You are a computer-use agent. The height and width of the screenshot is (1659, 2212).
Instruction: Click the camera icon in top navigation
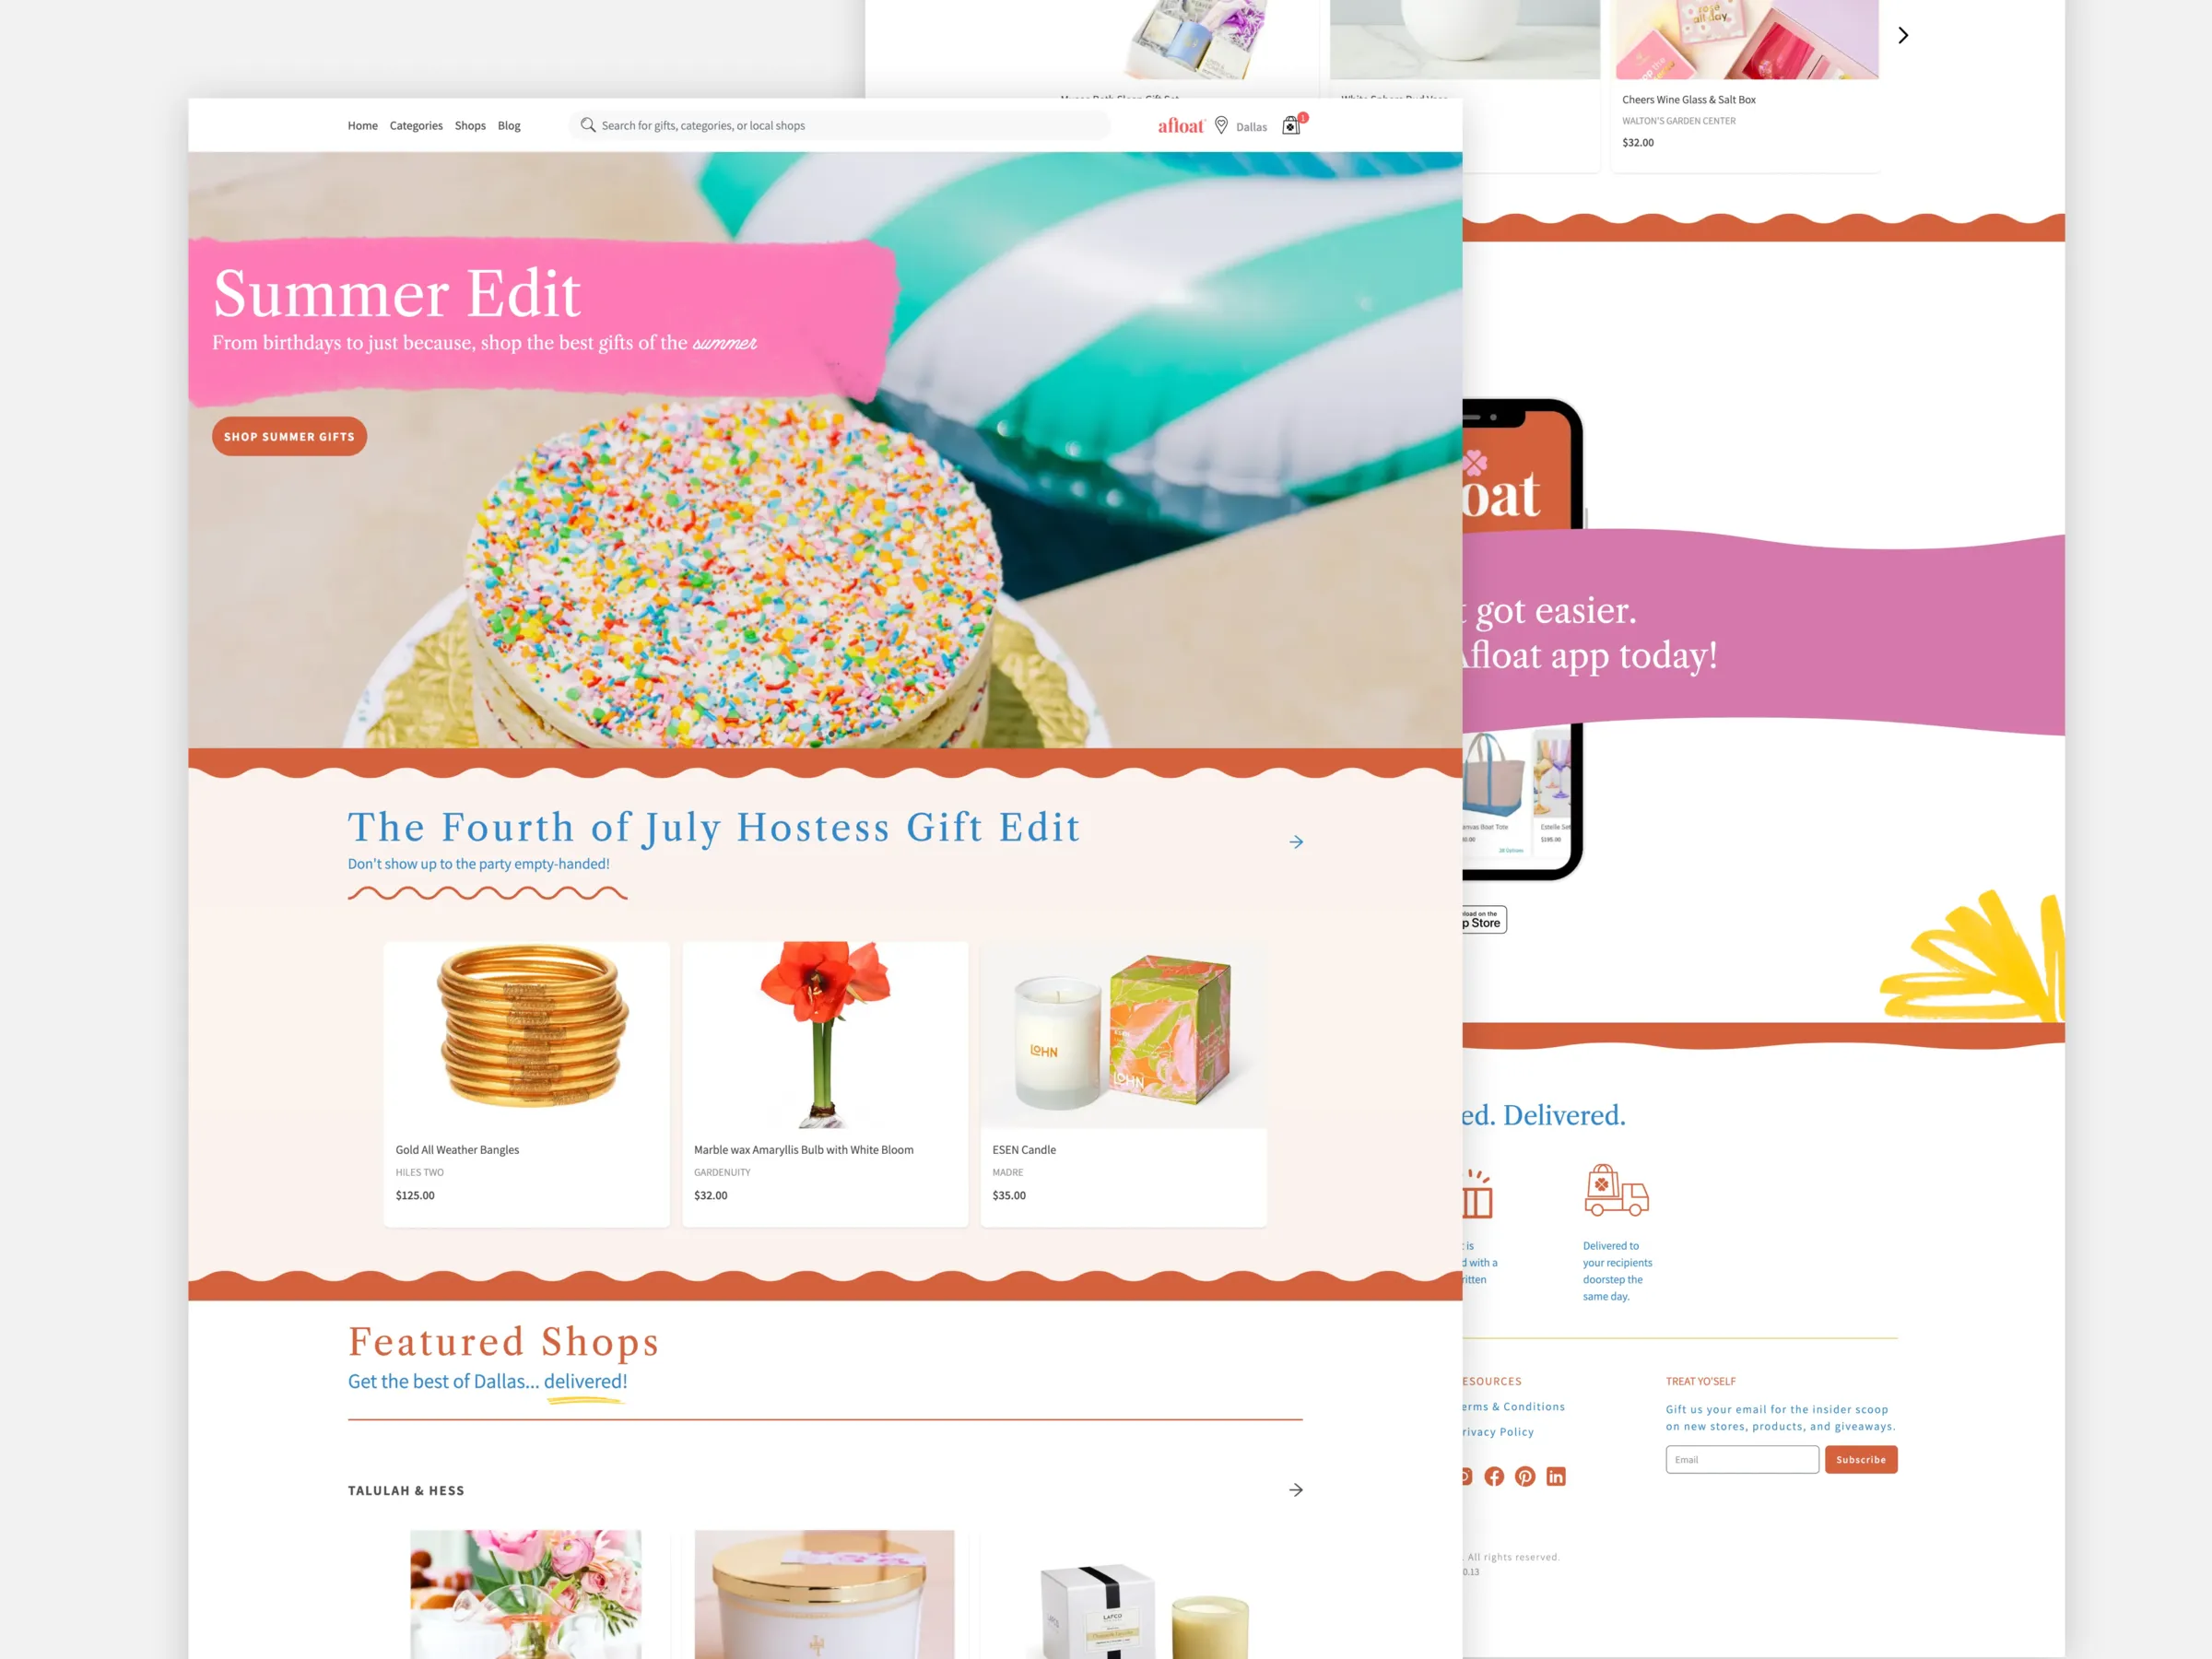click(x=1292, y=125)
